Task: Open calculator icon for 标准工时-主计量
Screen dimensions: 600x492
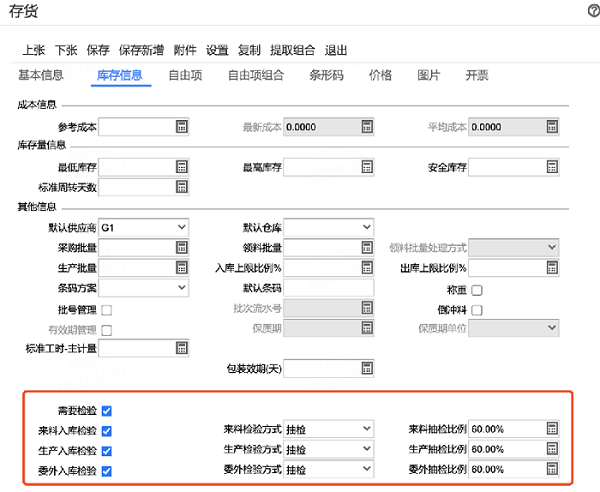Action: (182, 347)
